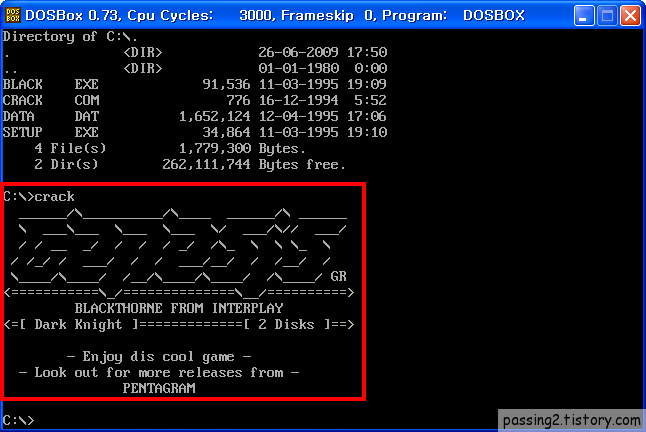Click file size 1,652,124
The width and height of the screenshot is (646, 432).
tap(214, 117)
